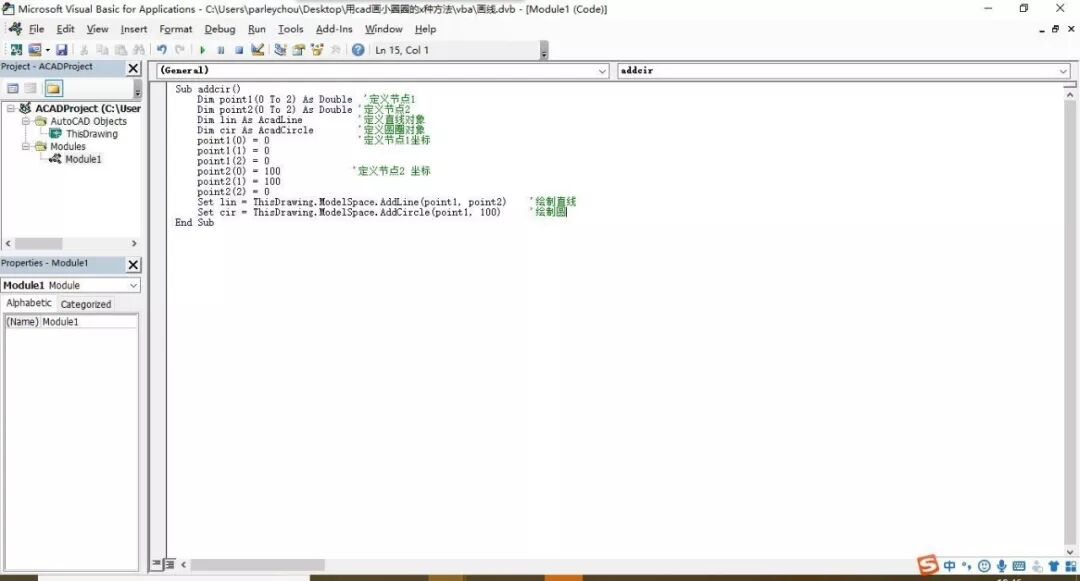Collapse the ACADProject tree node
The height and width of the screenshot is (581, 1080).
10,108
